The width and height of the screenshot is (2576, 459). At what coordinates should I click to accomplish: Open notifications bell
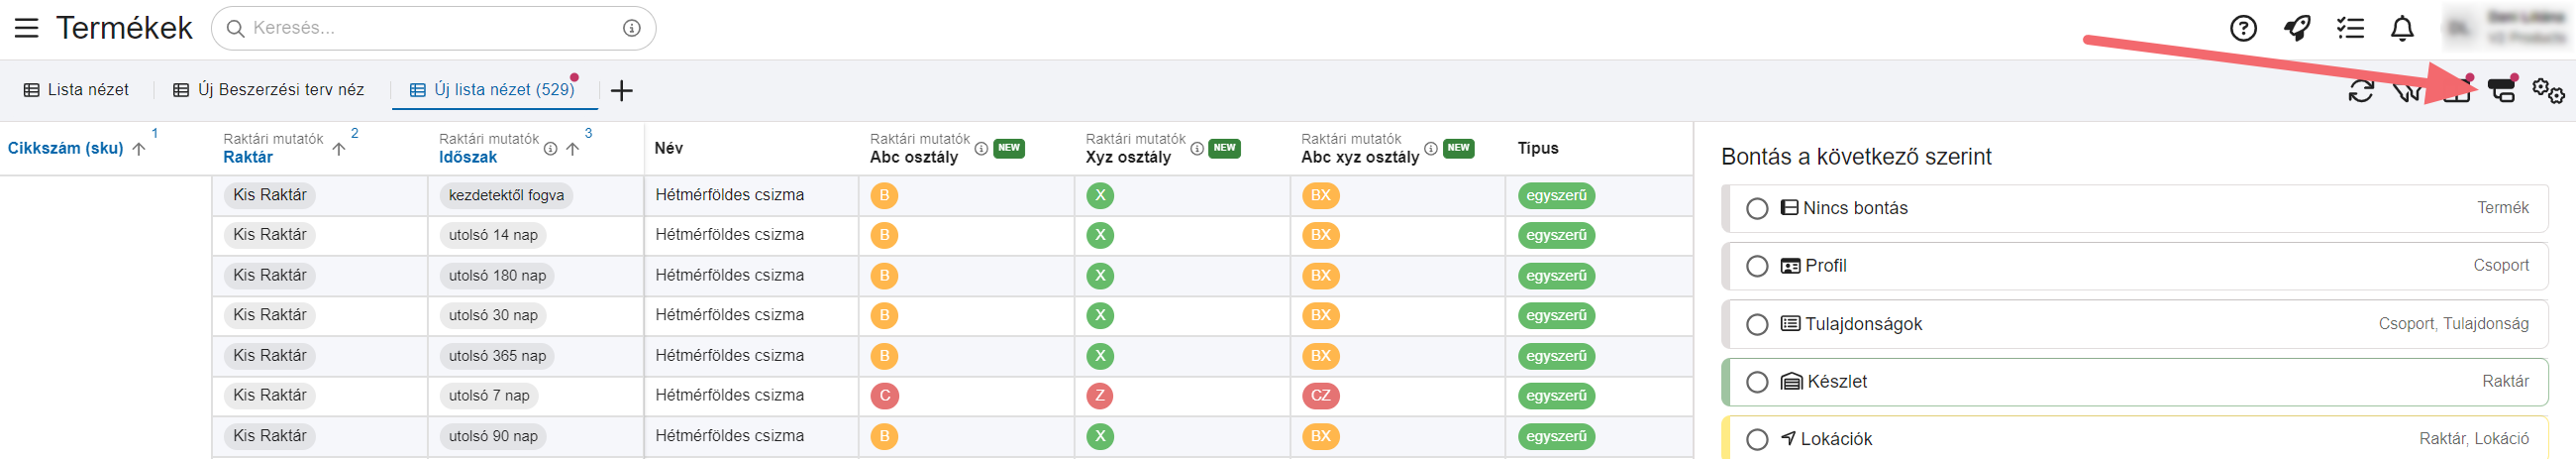tap(2402, 29)
